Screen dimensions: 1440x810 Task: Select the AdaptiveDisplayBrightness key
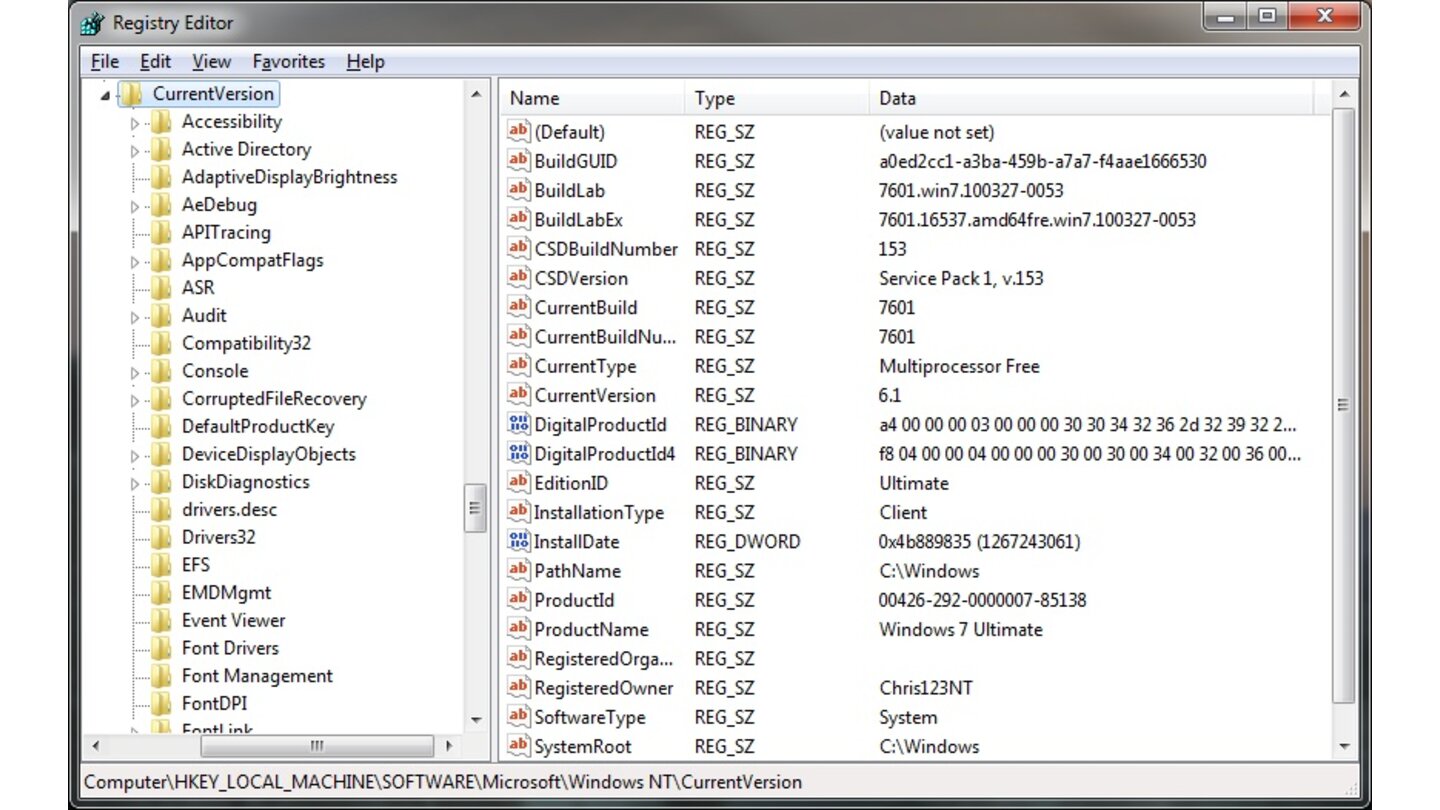click(x=289, y=177)
